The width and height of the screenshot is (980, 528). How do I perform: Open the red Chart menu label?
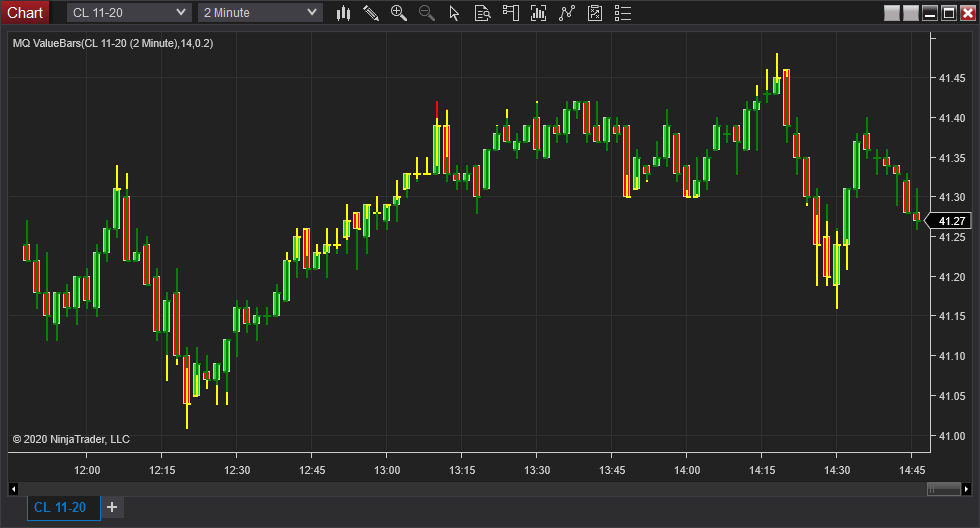25,12
